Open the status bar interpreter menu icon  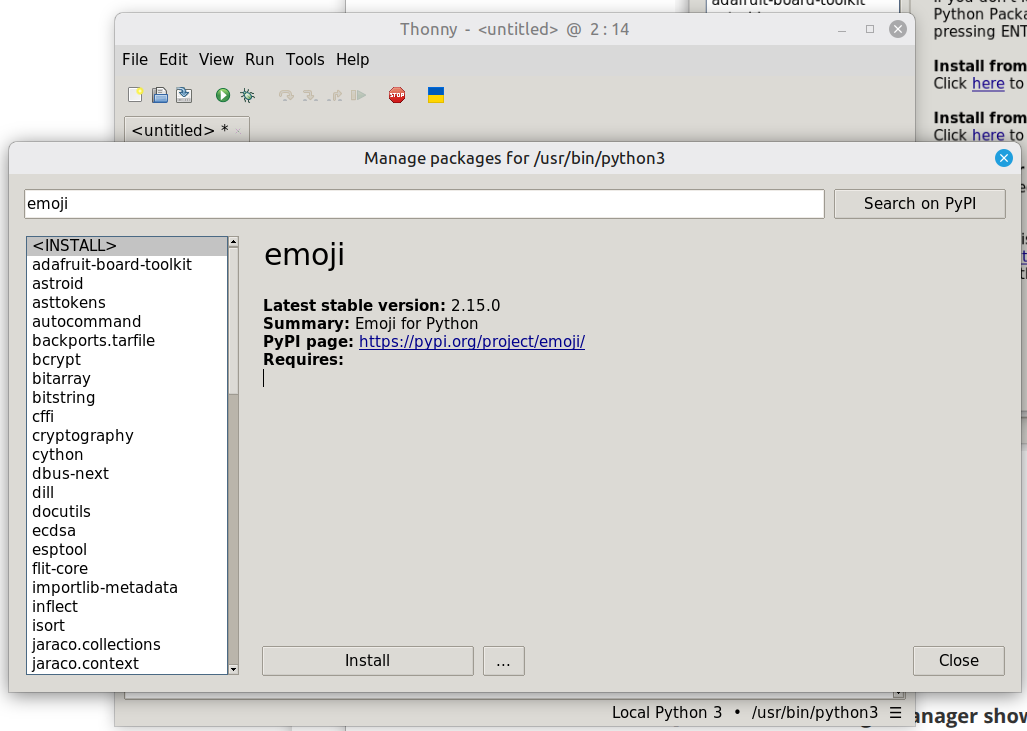[x=896, y=713]
